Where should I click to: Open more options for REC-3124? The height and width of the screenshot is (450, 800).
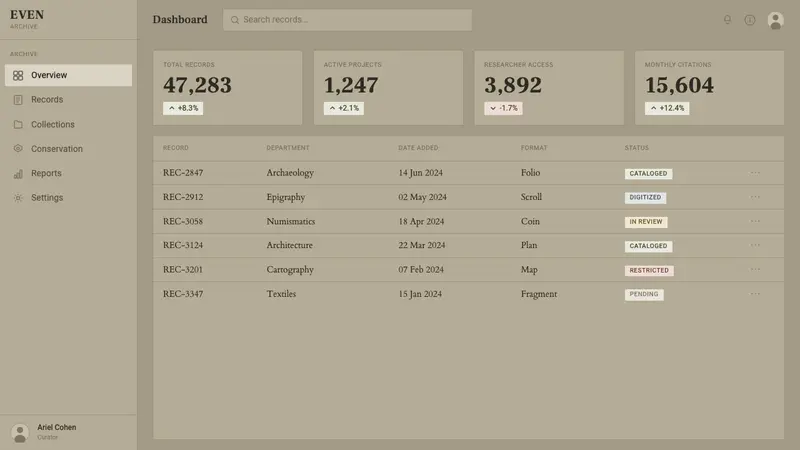point(755,245)
